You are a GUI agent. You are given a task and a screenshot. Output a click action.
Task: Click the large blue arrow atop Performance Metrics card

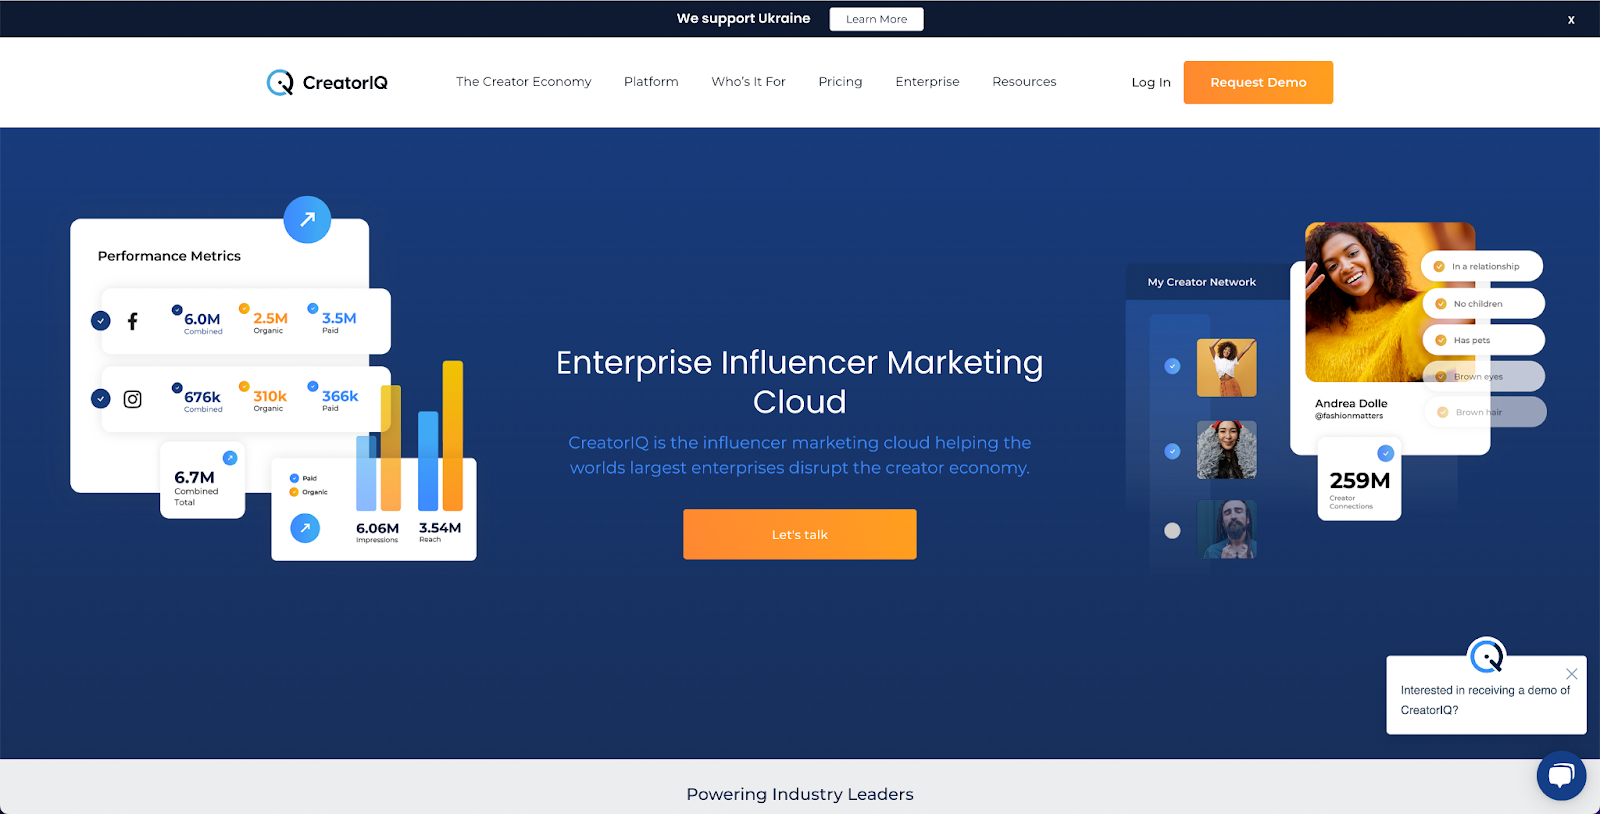(x=307, y=219)
